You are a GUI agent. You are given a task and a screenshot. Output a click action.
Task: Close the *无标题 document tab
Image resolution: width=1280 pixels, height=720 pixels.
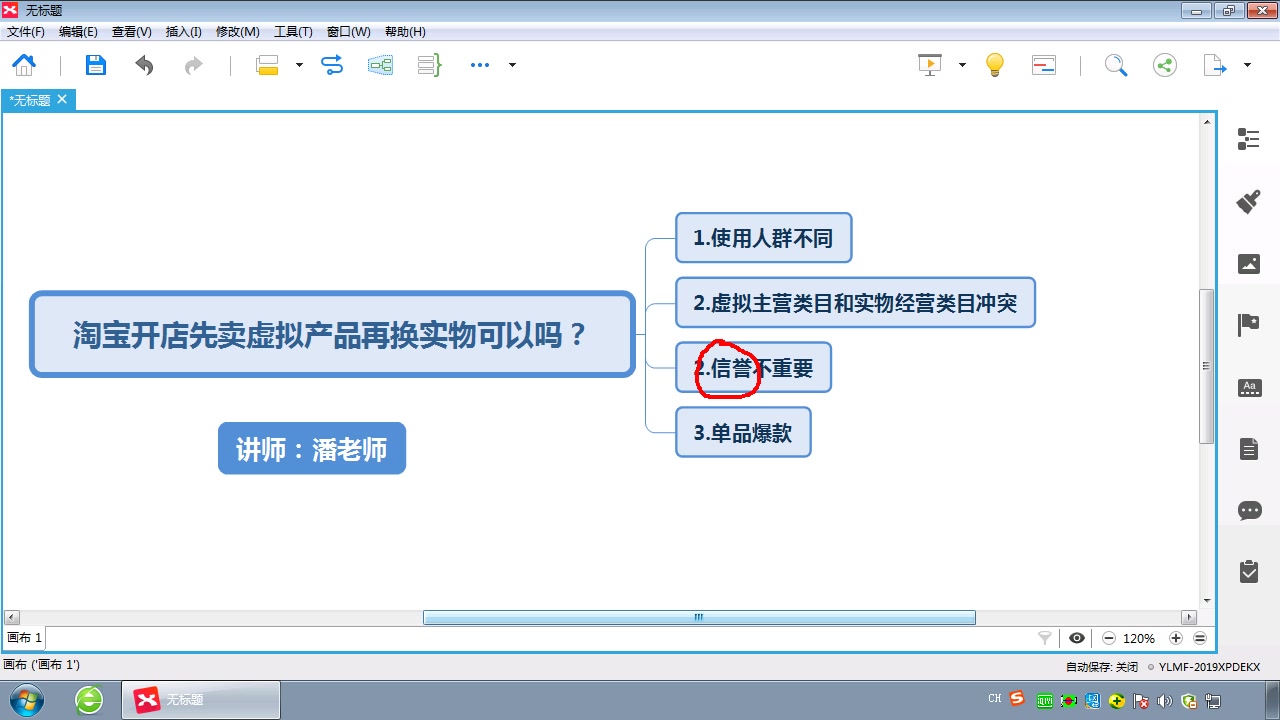(x=62, y=99)
